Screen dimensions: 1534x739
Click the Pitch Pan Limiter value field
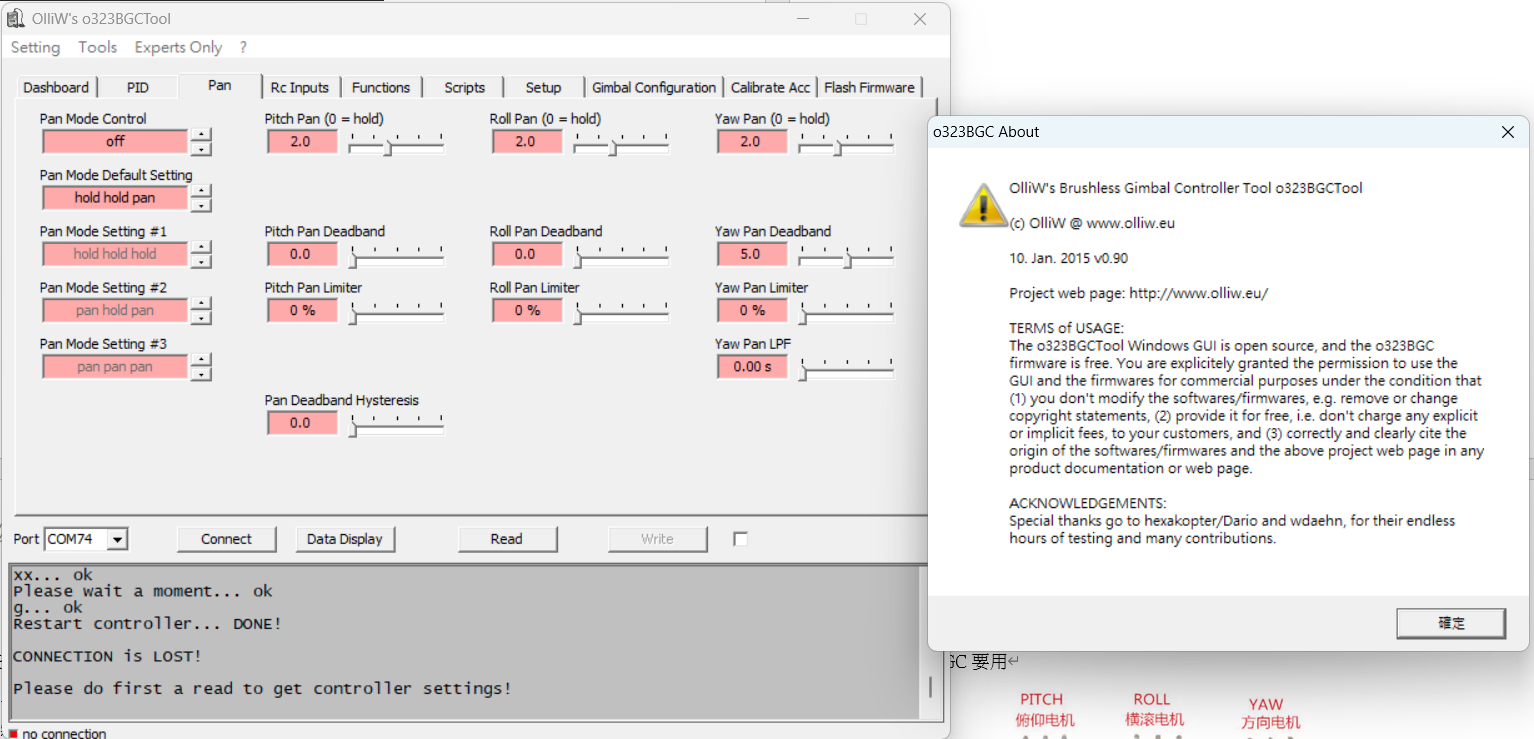pyautogui.click(x=302, y=311)
